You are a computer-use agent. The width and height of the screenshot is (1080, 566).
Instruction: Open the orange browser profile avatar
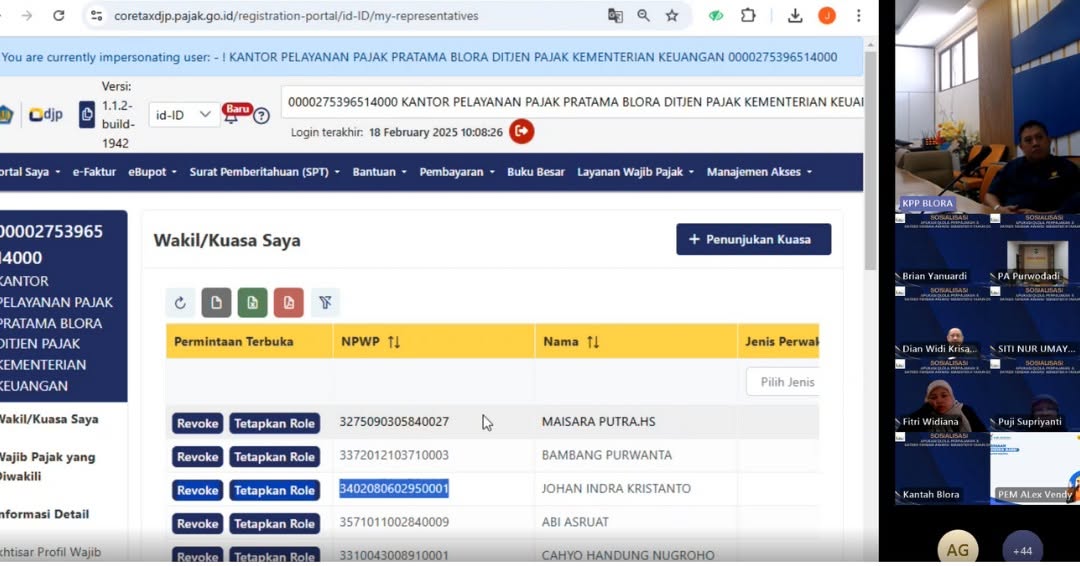point(827,15)
